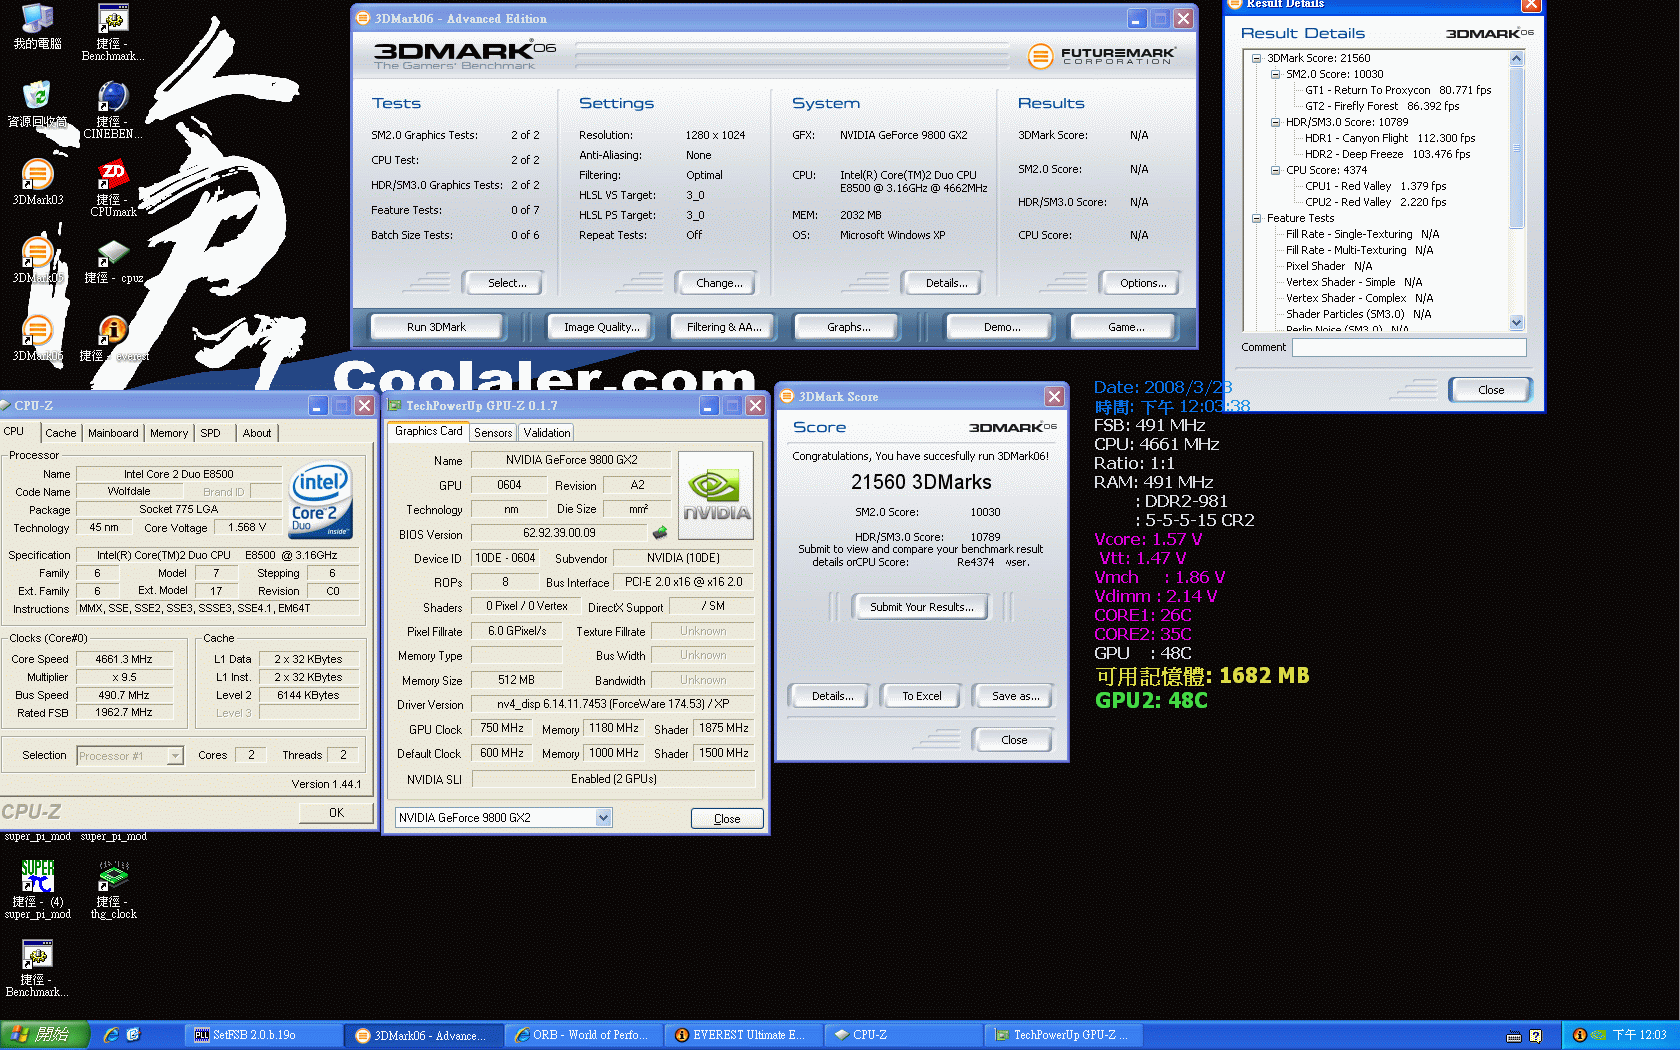
Task: Open the My Computer desktop icon
Action: click(x=37, y=26)
